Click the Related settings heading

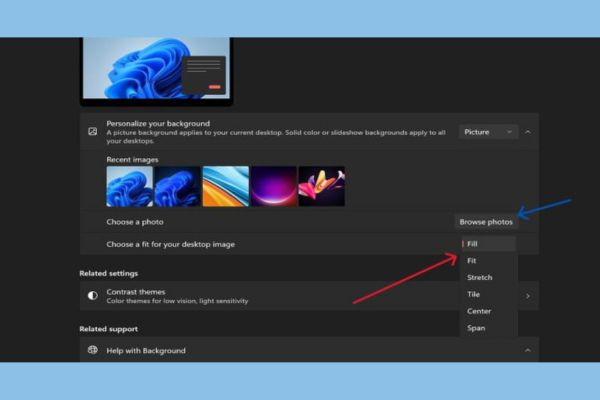pyautogui.click(x=109, y=273)
